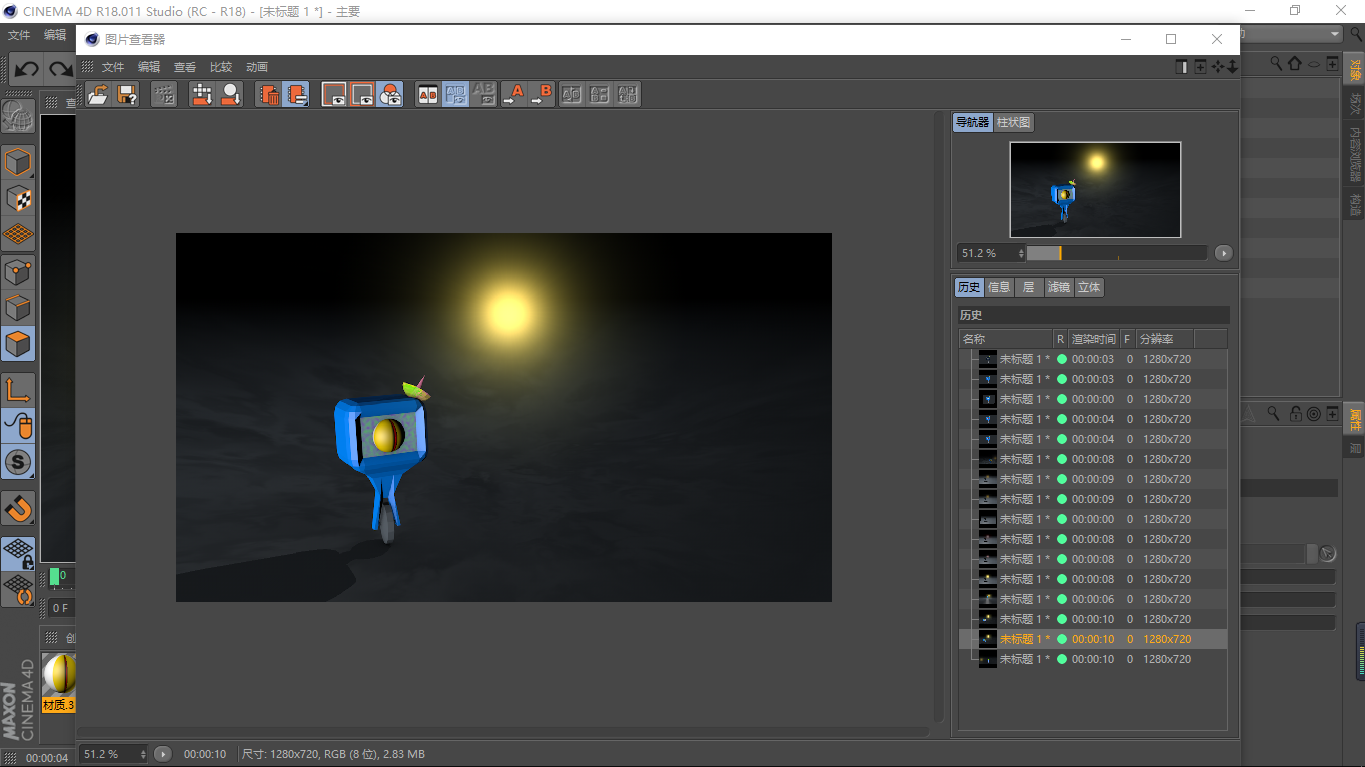This screenshot has height=767, width=1365.
Task: Select the polygon mode cube icon
Action: [18, 344]
